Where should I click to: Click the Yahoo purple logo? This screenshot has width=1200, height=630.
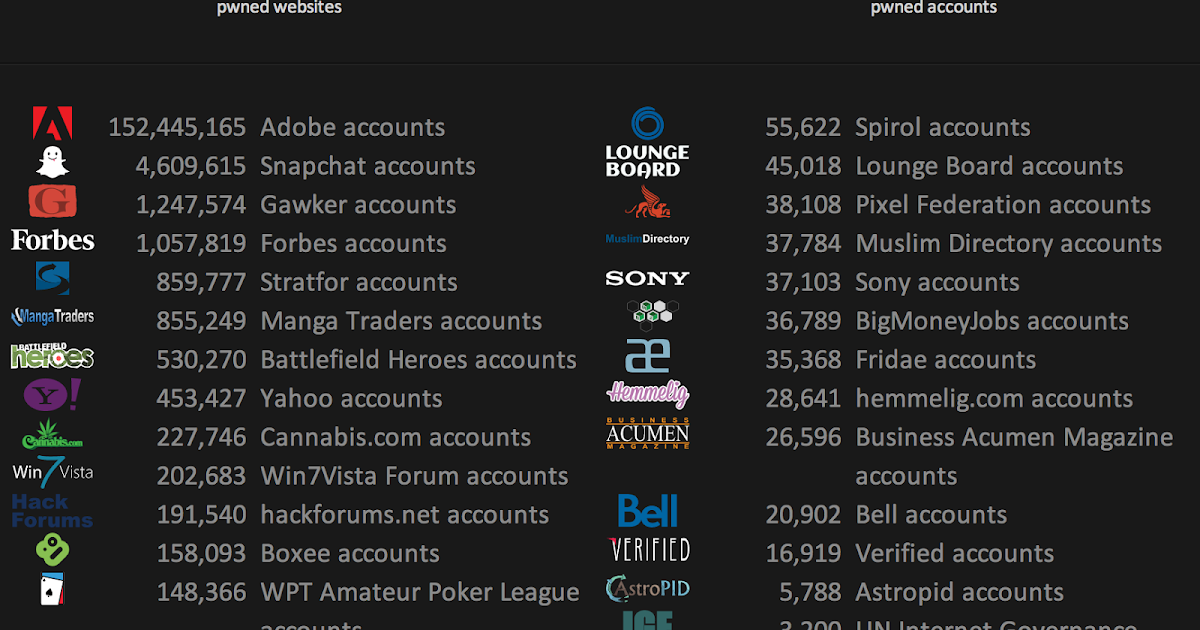pos(52,395)
